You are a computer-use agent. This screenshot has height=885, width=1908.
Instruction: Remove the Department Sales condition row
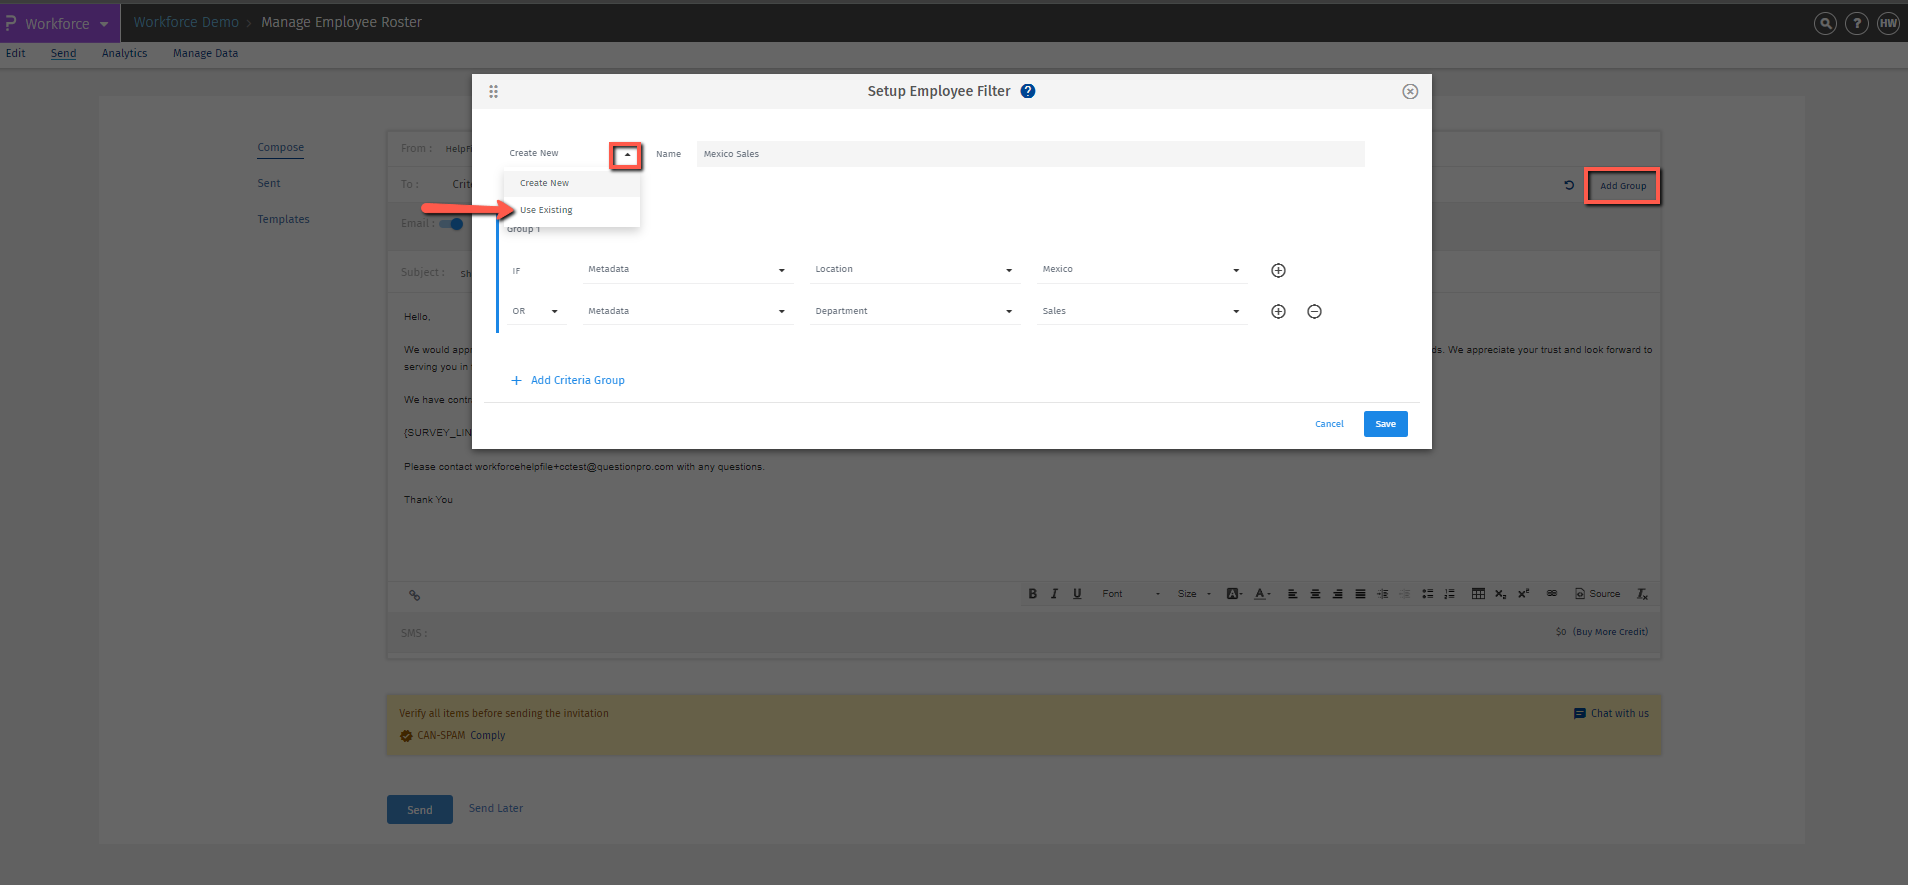tap(1315, 311)
